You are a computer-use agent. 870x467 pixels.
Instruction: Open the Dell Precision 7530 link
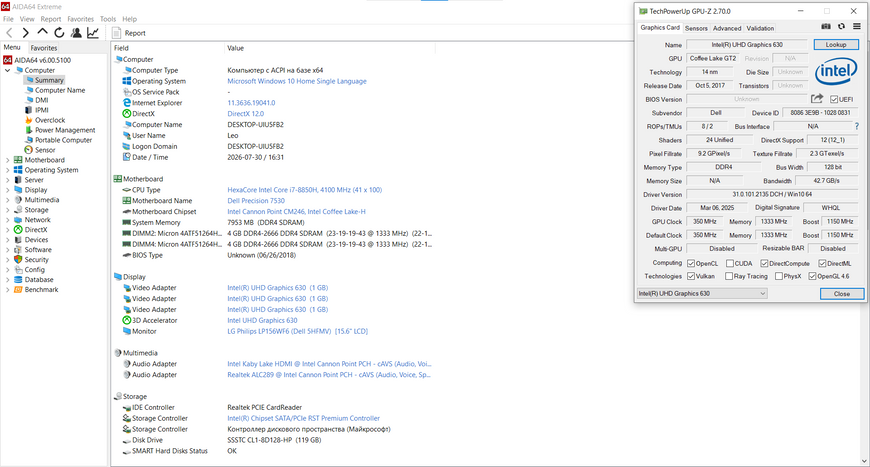[x=256, y=201]
